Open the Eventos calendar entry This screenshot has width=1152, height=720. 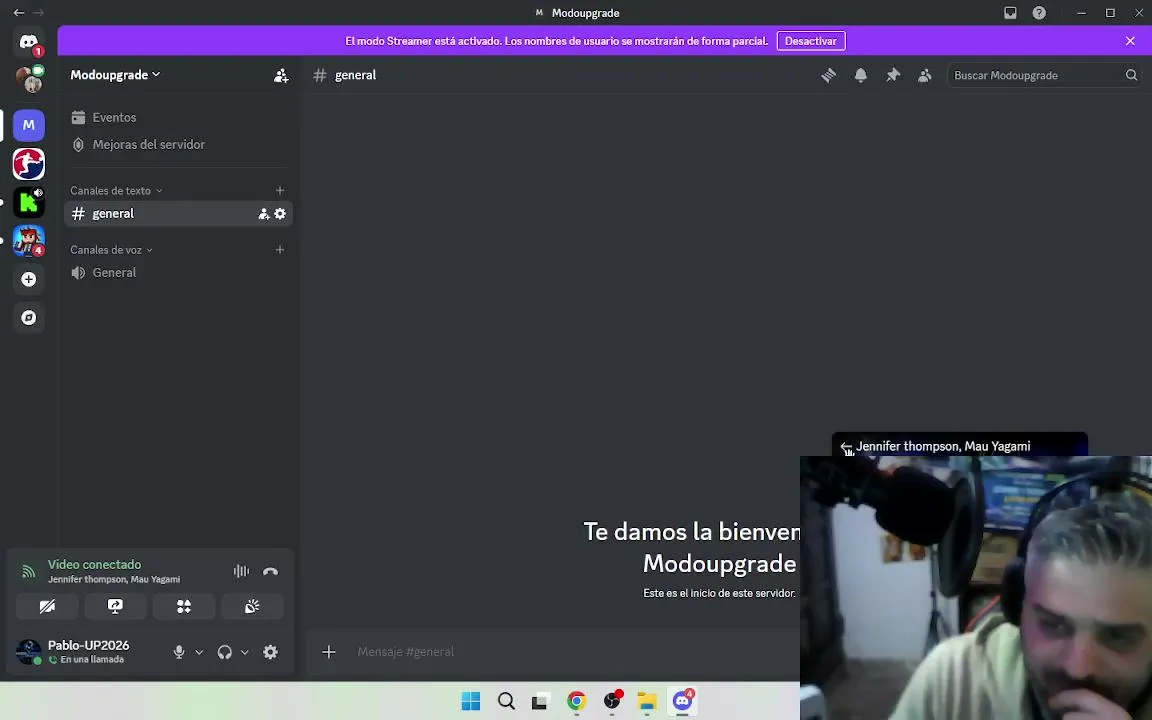[178, 118]
